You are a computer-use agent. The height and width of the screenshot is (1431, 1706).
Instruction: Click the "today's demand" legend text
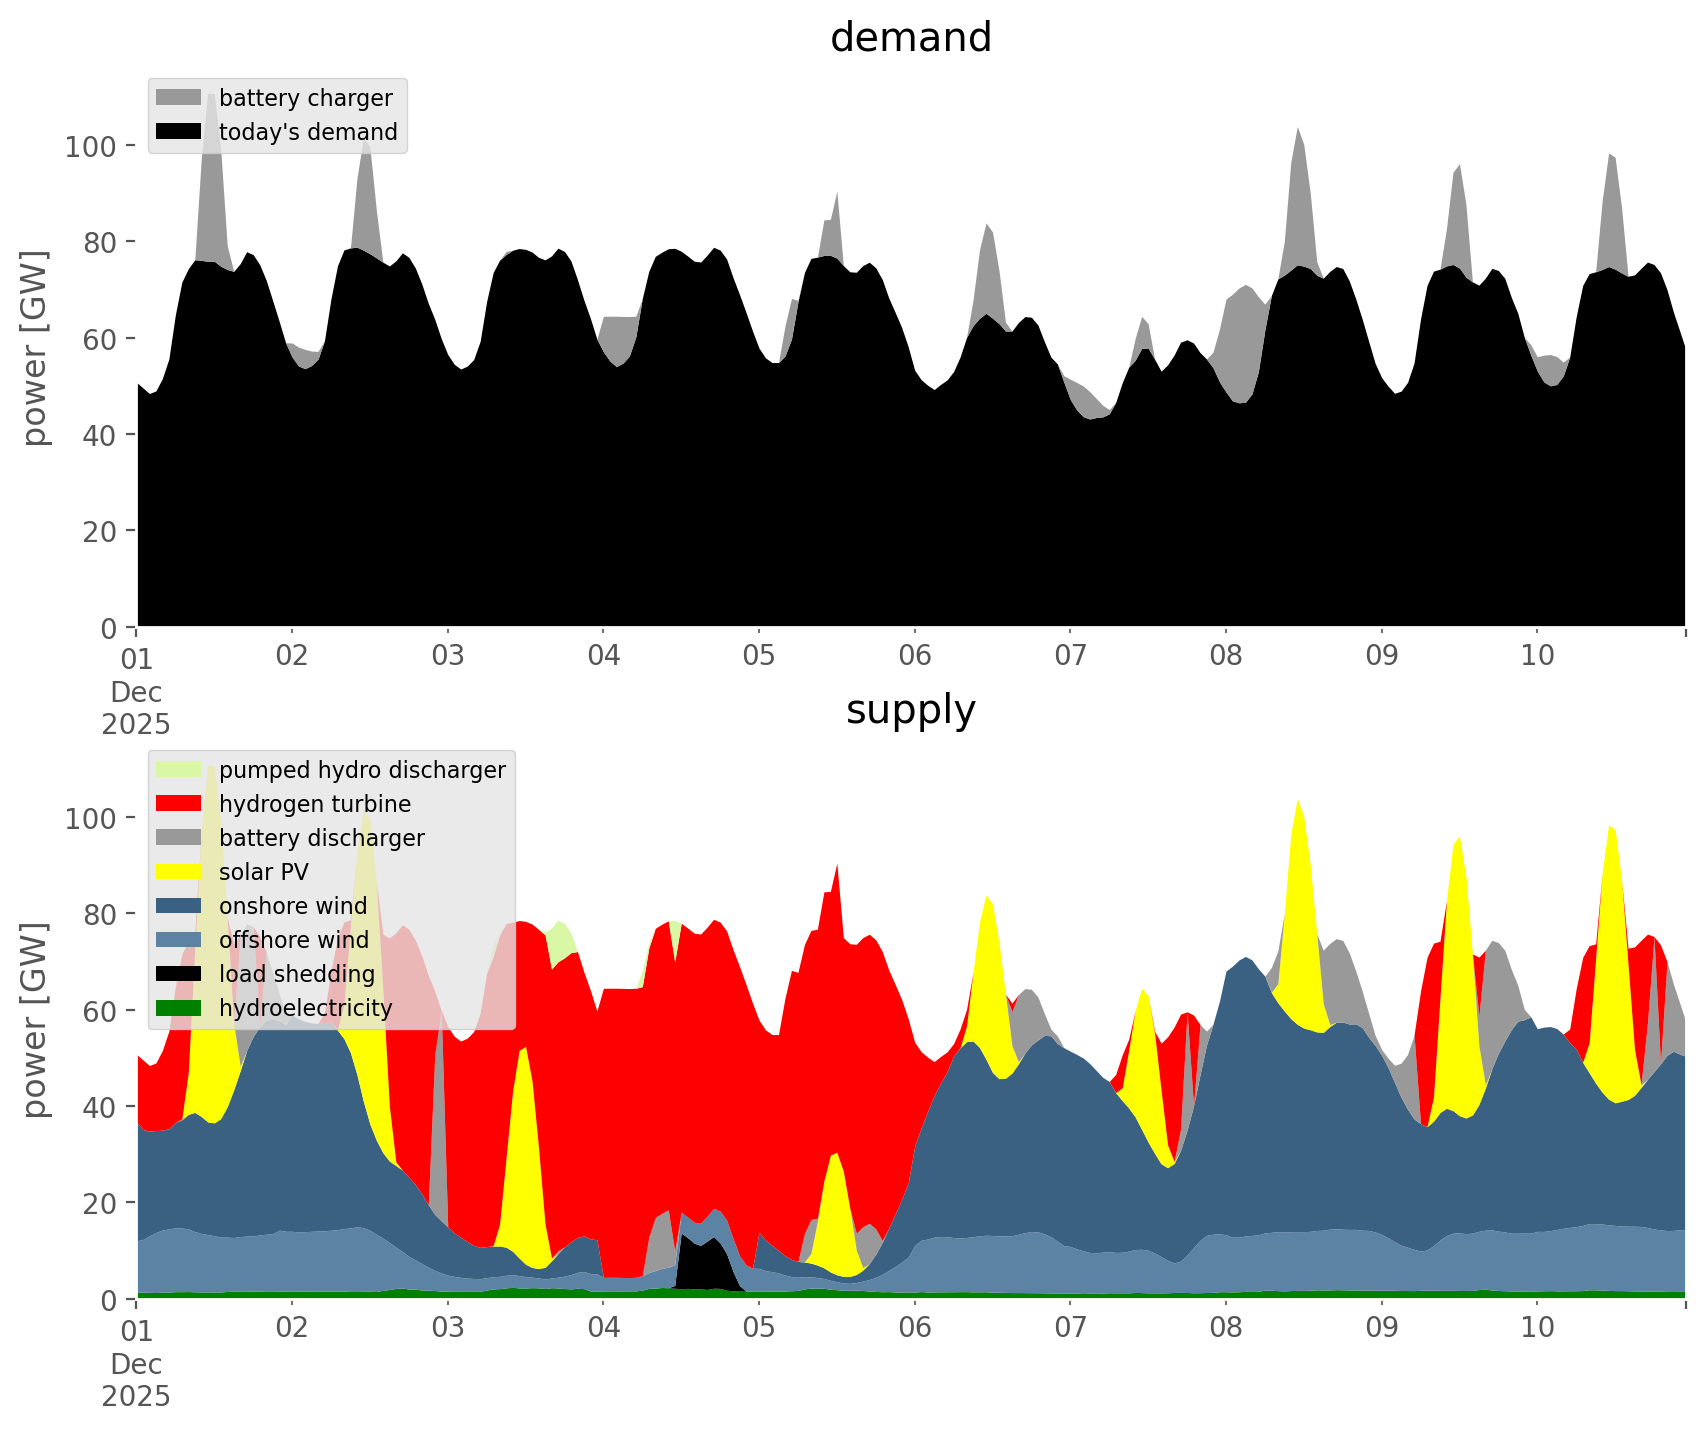click(x=308, y=132)
